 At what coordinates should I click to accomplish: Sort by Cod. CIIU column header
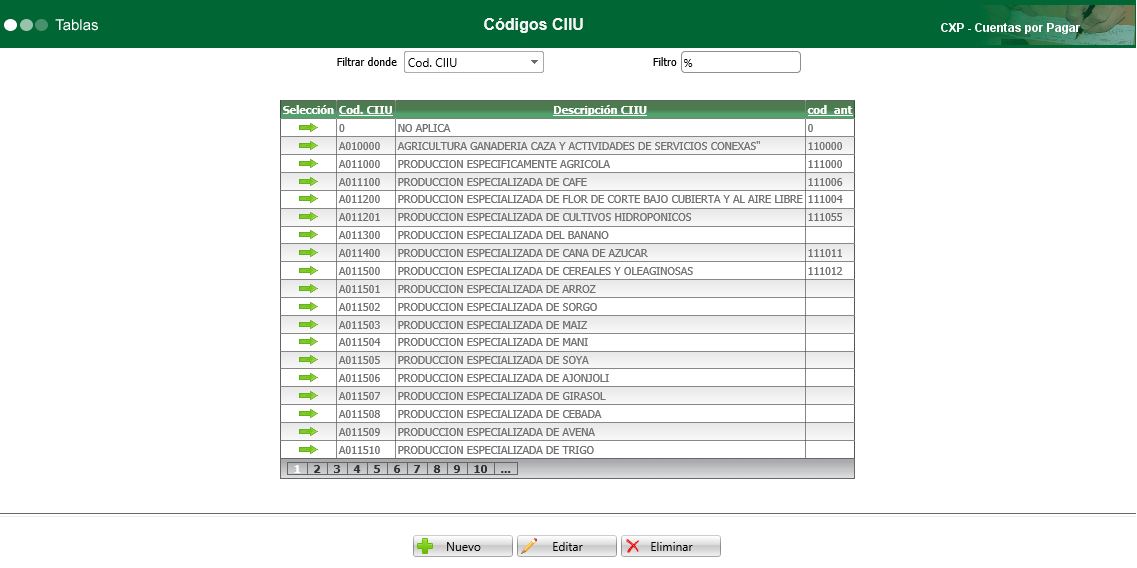365,110
